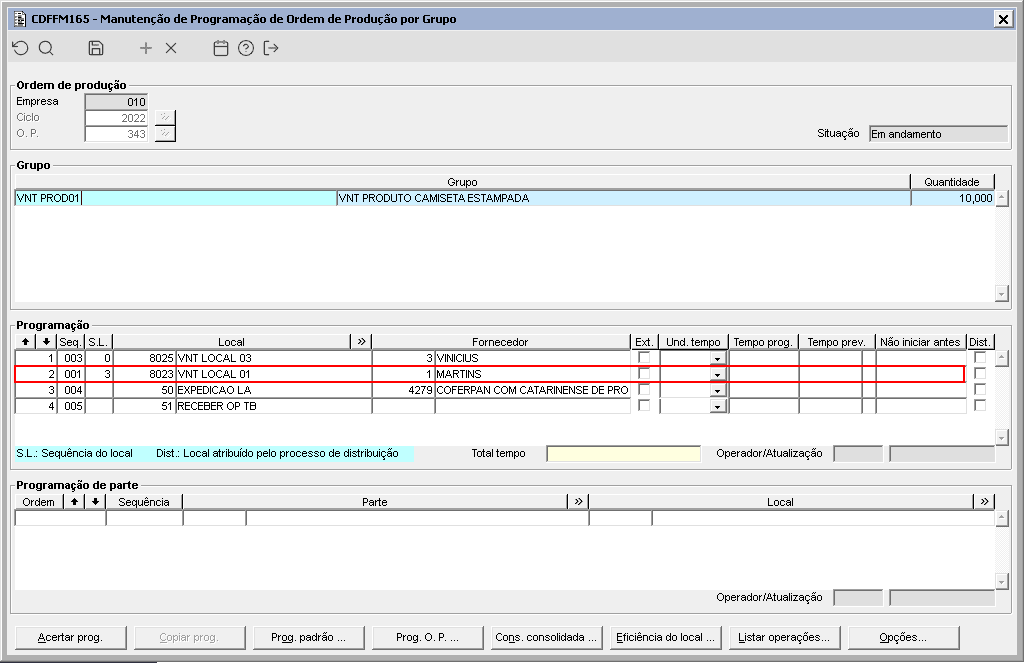Open the search magnifier tool
Screen dimensions: 1024x663
46,48
